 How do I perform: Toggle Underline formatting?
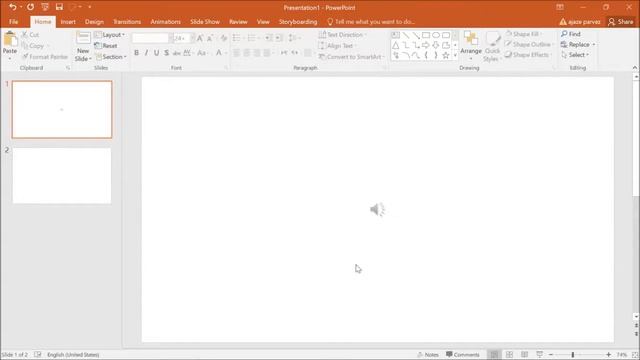click(x=156, y=53)
